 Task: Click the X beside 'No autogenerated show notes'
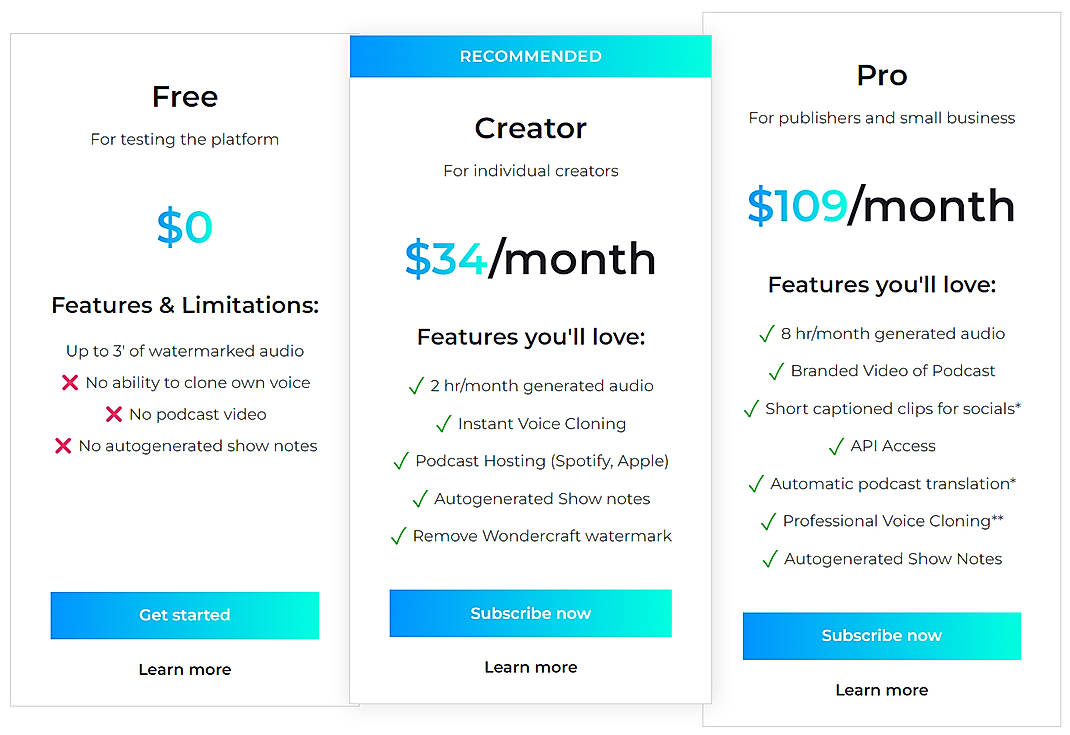click(x=62, y=445)
